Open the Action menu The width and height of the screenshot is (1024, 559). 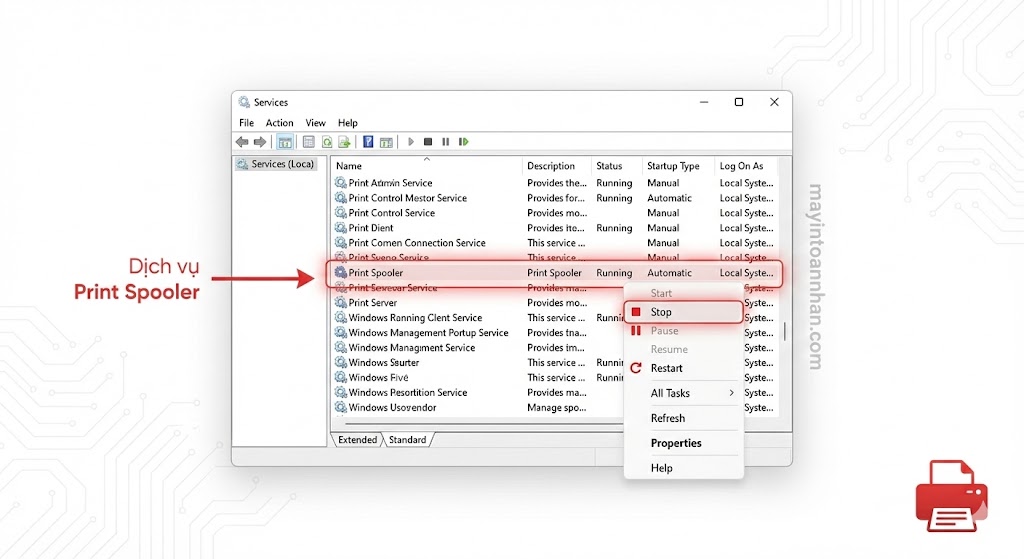(279, 123)
